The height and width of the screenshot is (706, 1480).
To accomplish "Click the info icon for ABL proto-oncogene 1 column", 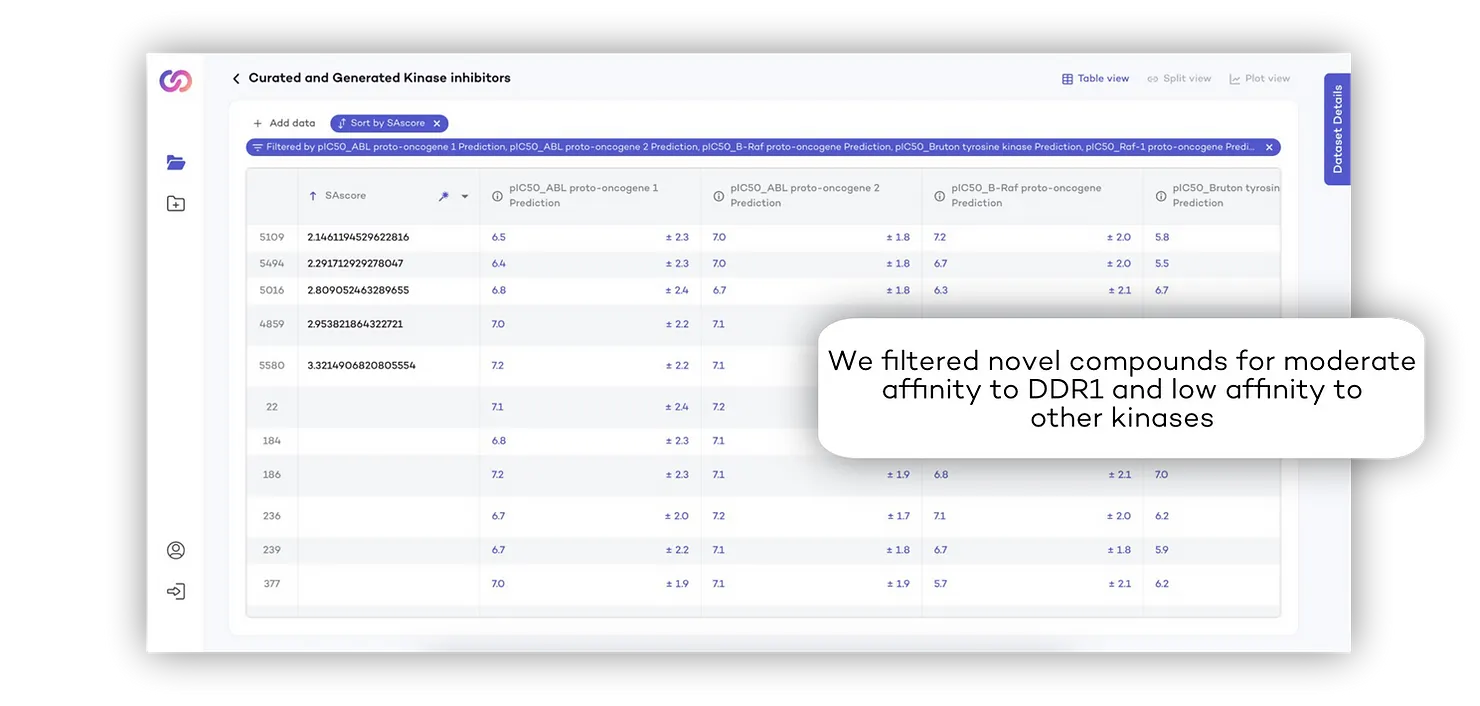I will (x=497, y=196).
